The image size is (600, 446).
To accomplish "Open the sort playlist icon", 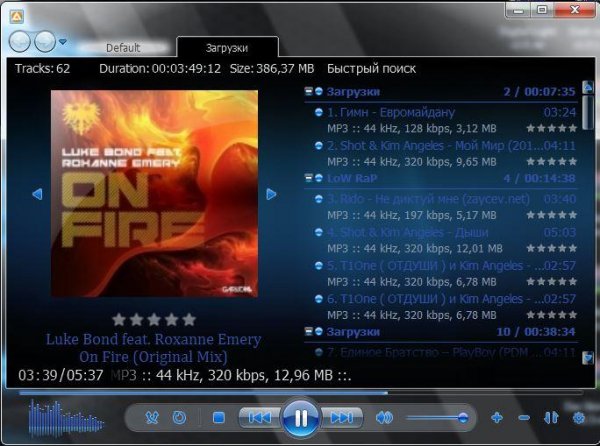I will pos(551,418).
